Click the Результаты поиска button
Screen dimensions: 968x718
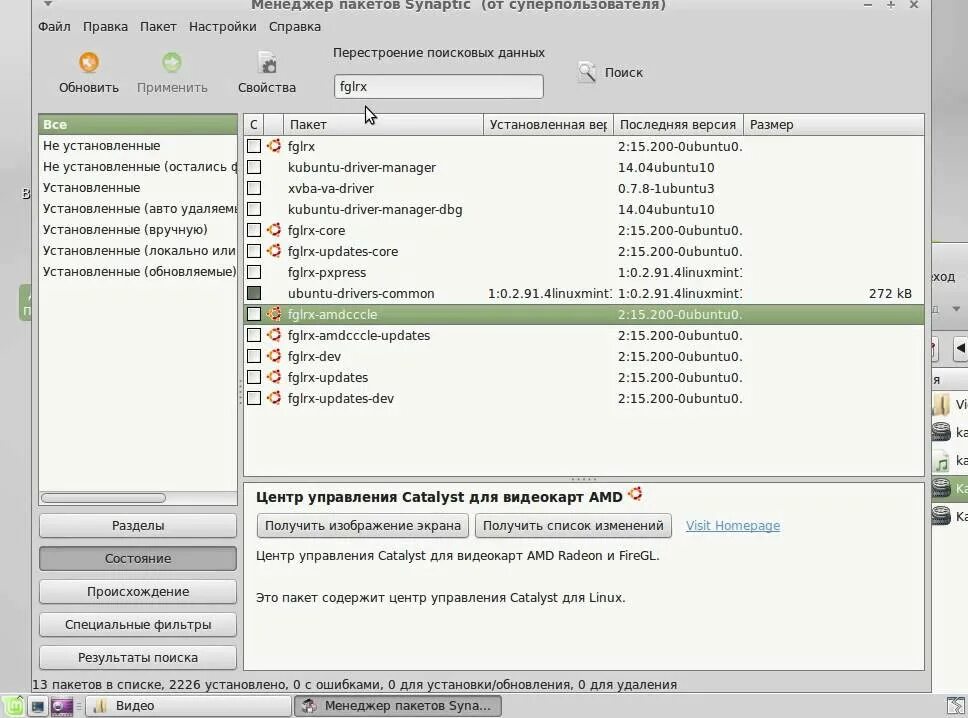pyautogui.click(x=138, y=657)
